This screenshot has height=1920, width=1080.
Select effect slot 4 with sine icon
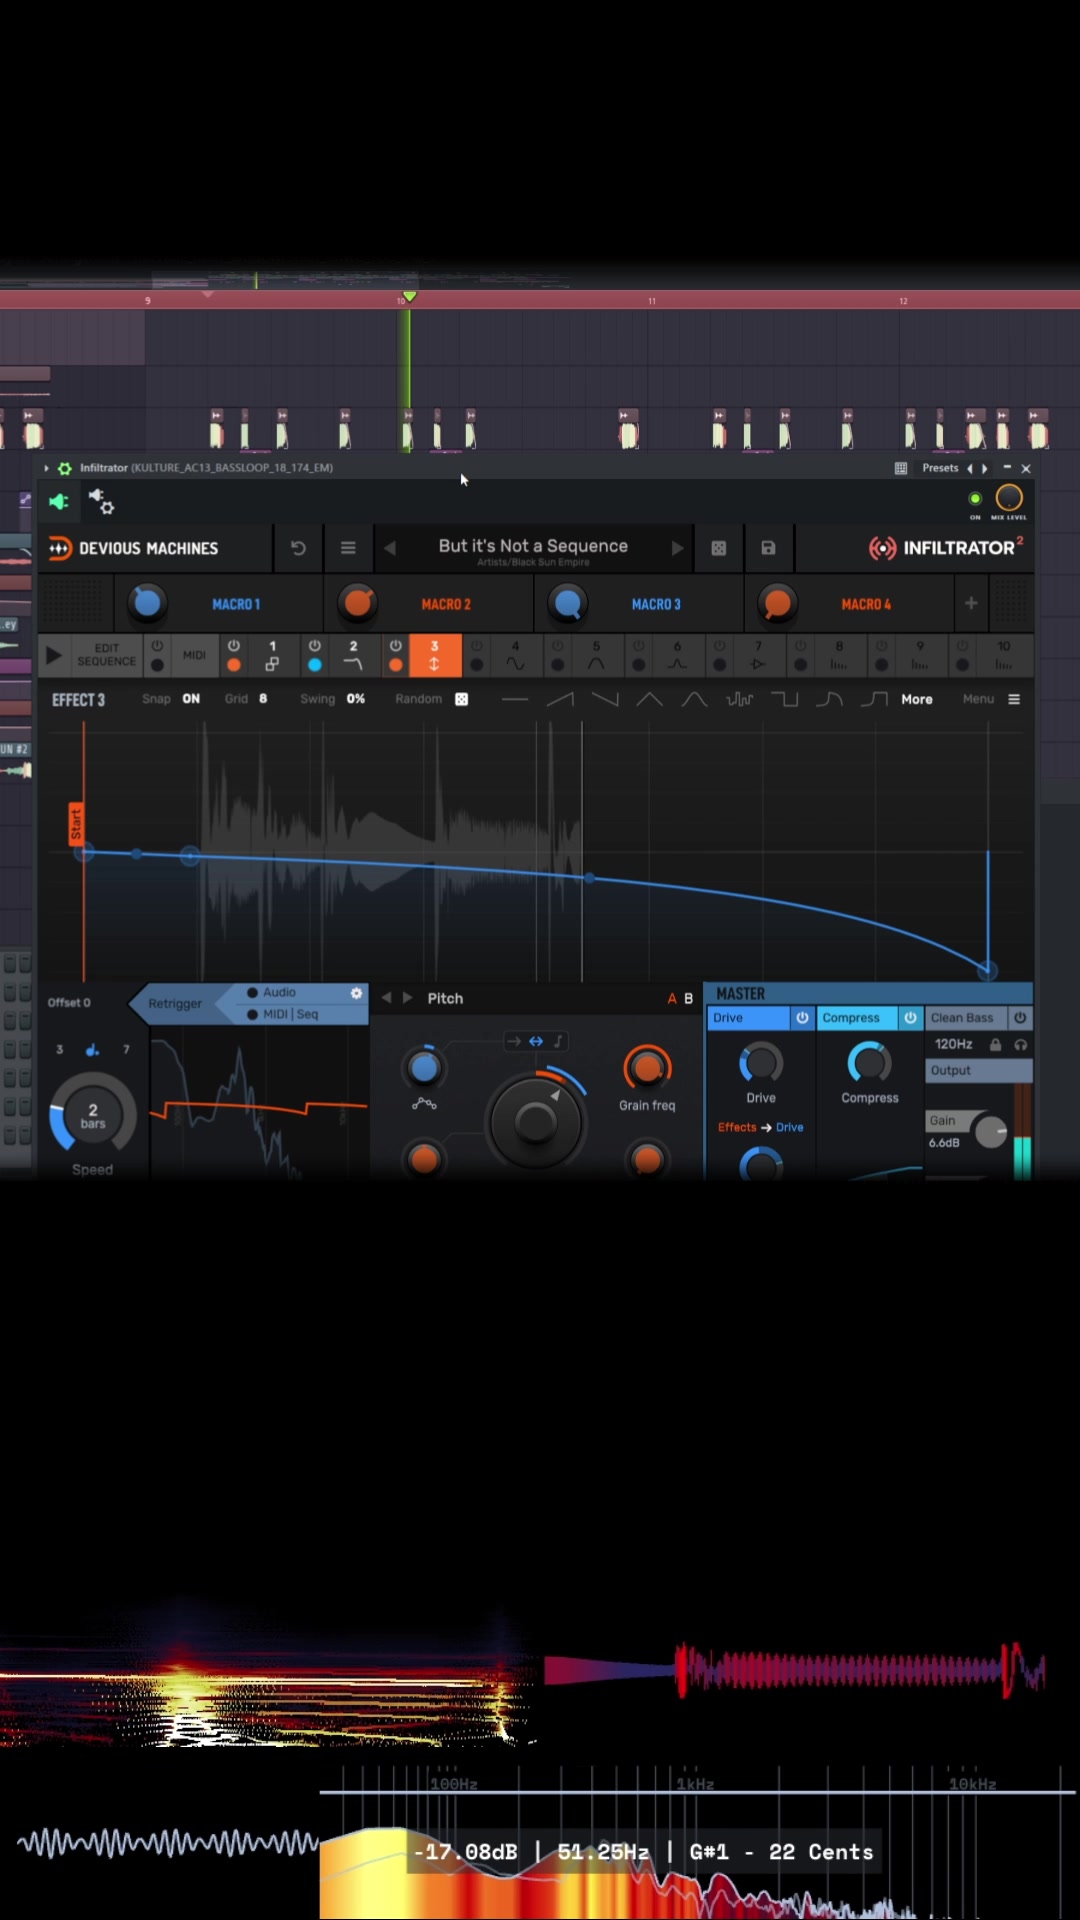515,656
